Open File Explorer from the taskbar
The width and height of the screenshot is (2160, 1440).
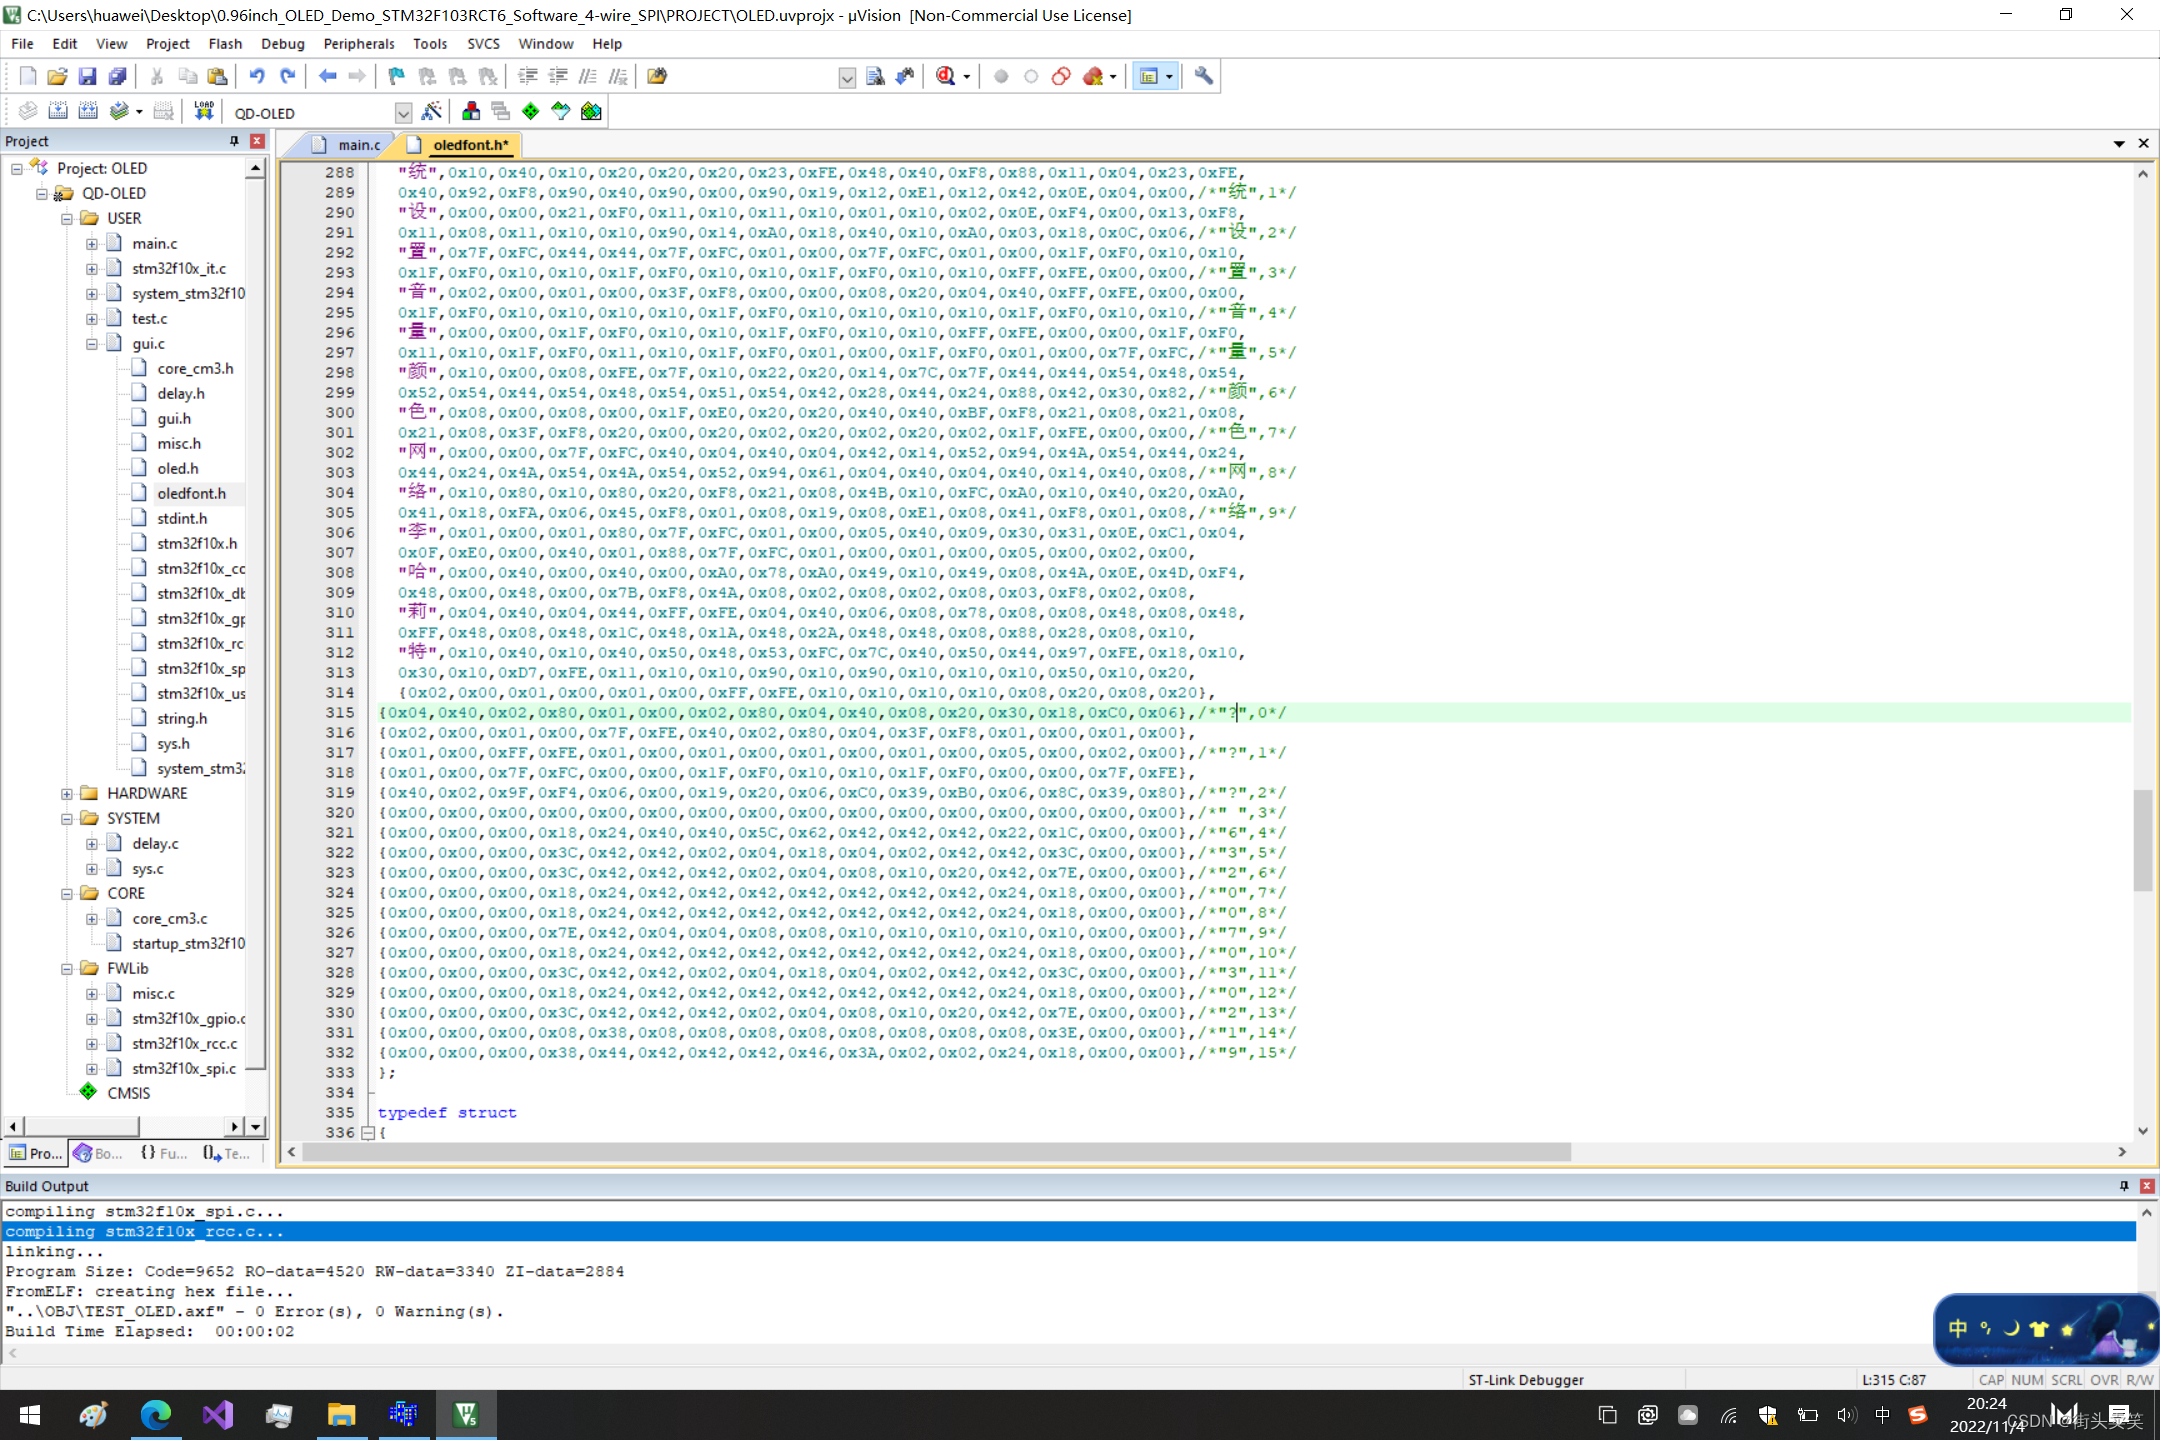[341, 1415]
